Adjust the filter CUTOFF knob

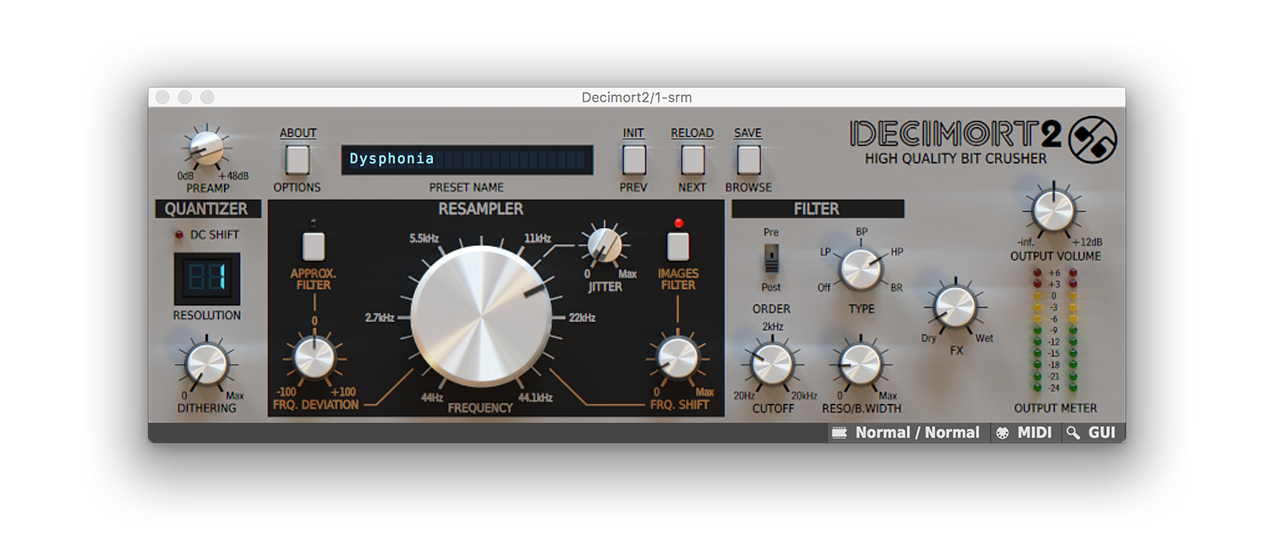pos(772,364)
